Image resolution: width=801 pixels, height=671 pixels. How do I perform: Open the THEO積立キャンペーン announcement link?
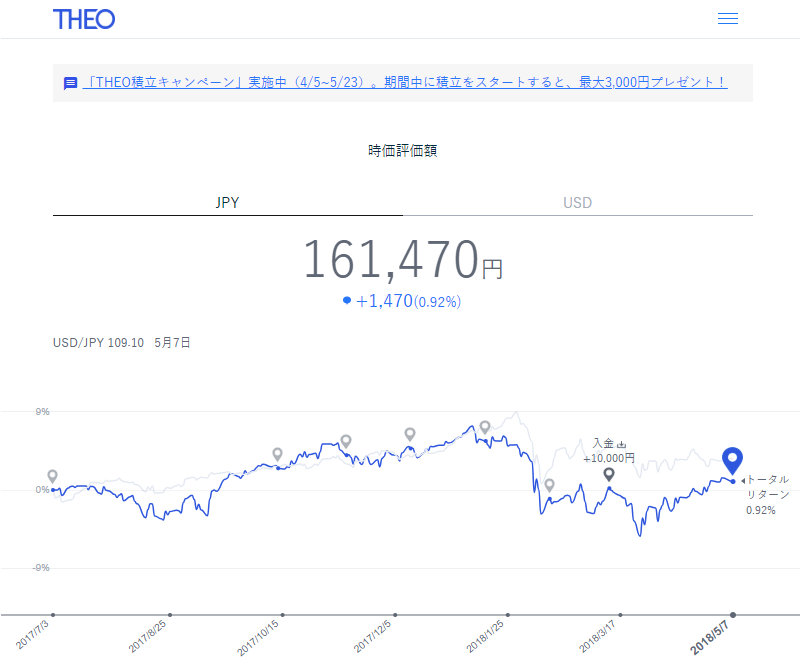(405, 82)
